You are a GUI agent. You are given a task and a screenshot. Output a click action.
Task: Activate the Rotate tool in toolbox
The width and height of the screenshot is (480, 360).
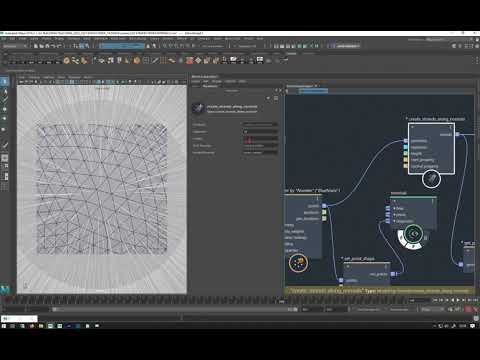coord(4,119)
